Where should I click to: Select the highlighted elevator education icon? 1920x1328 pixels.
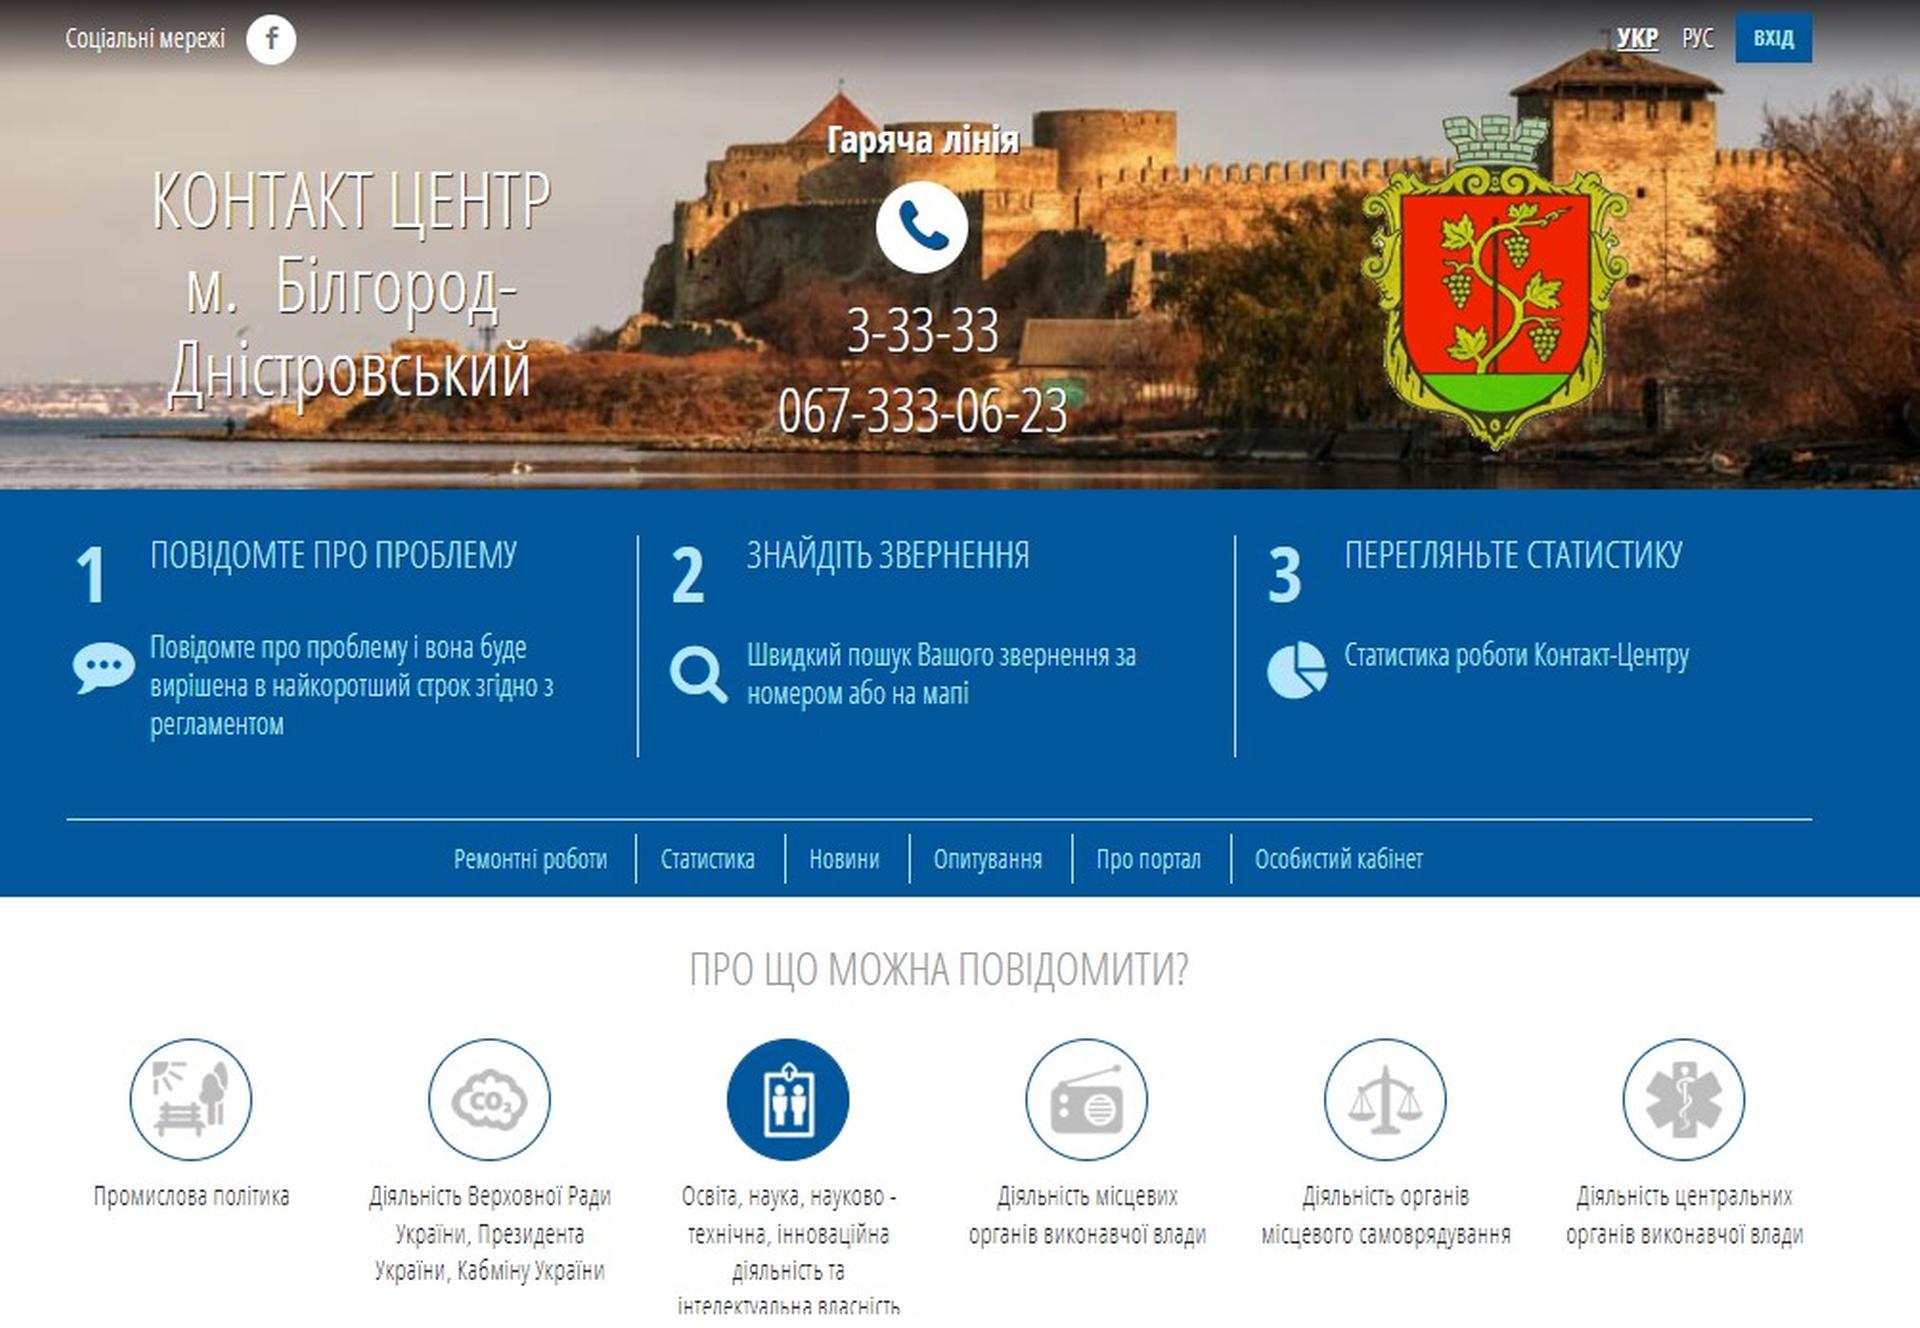pyautogui.click(x=787, y=1099)
